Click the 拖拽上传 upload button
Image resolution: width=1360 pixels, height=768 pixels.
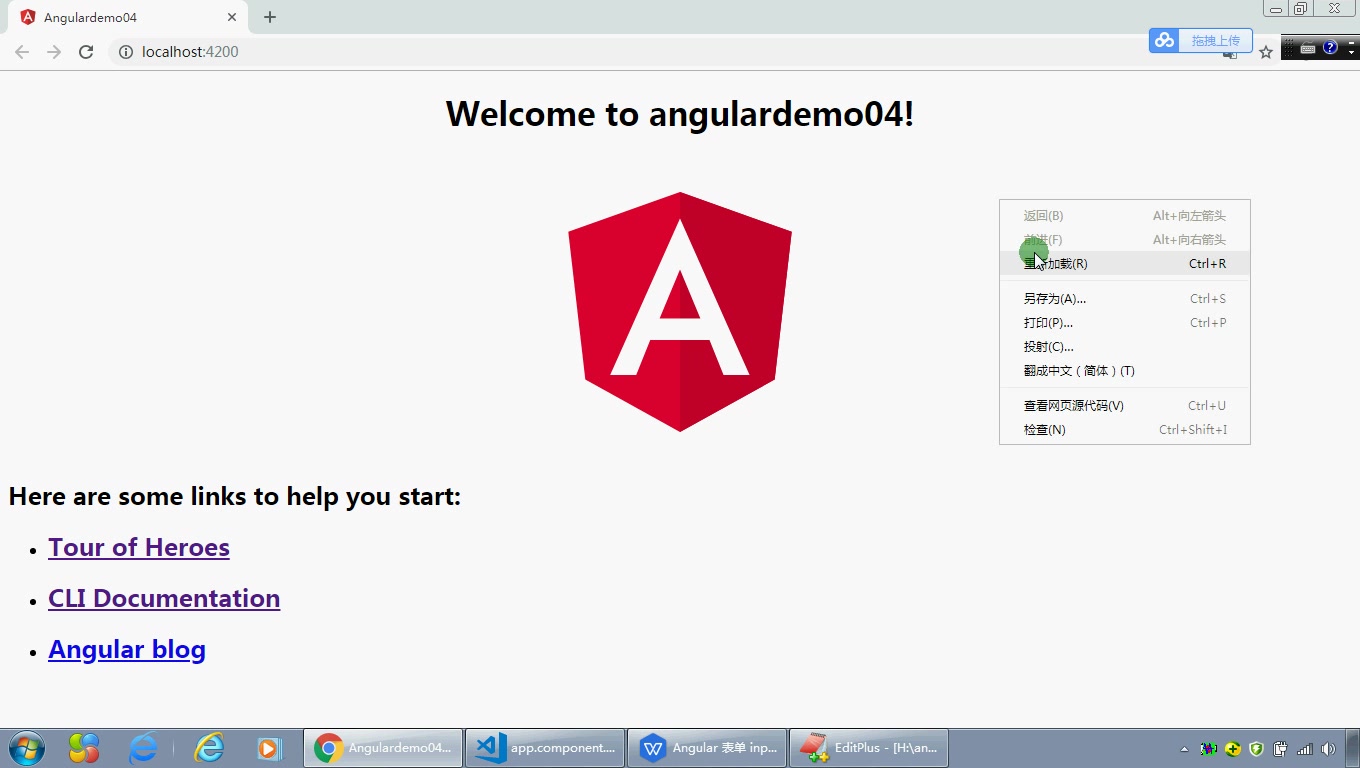coord(1215,40)
